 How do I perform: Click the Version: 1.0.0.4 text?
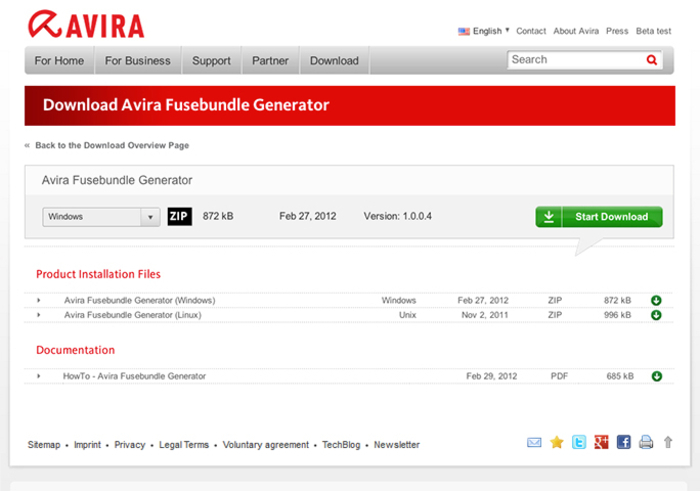point(397,216)
